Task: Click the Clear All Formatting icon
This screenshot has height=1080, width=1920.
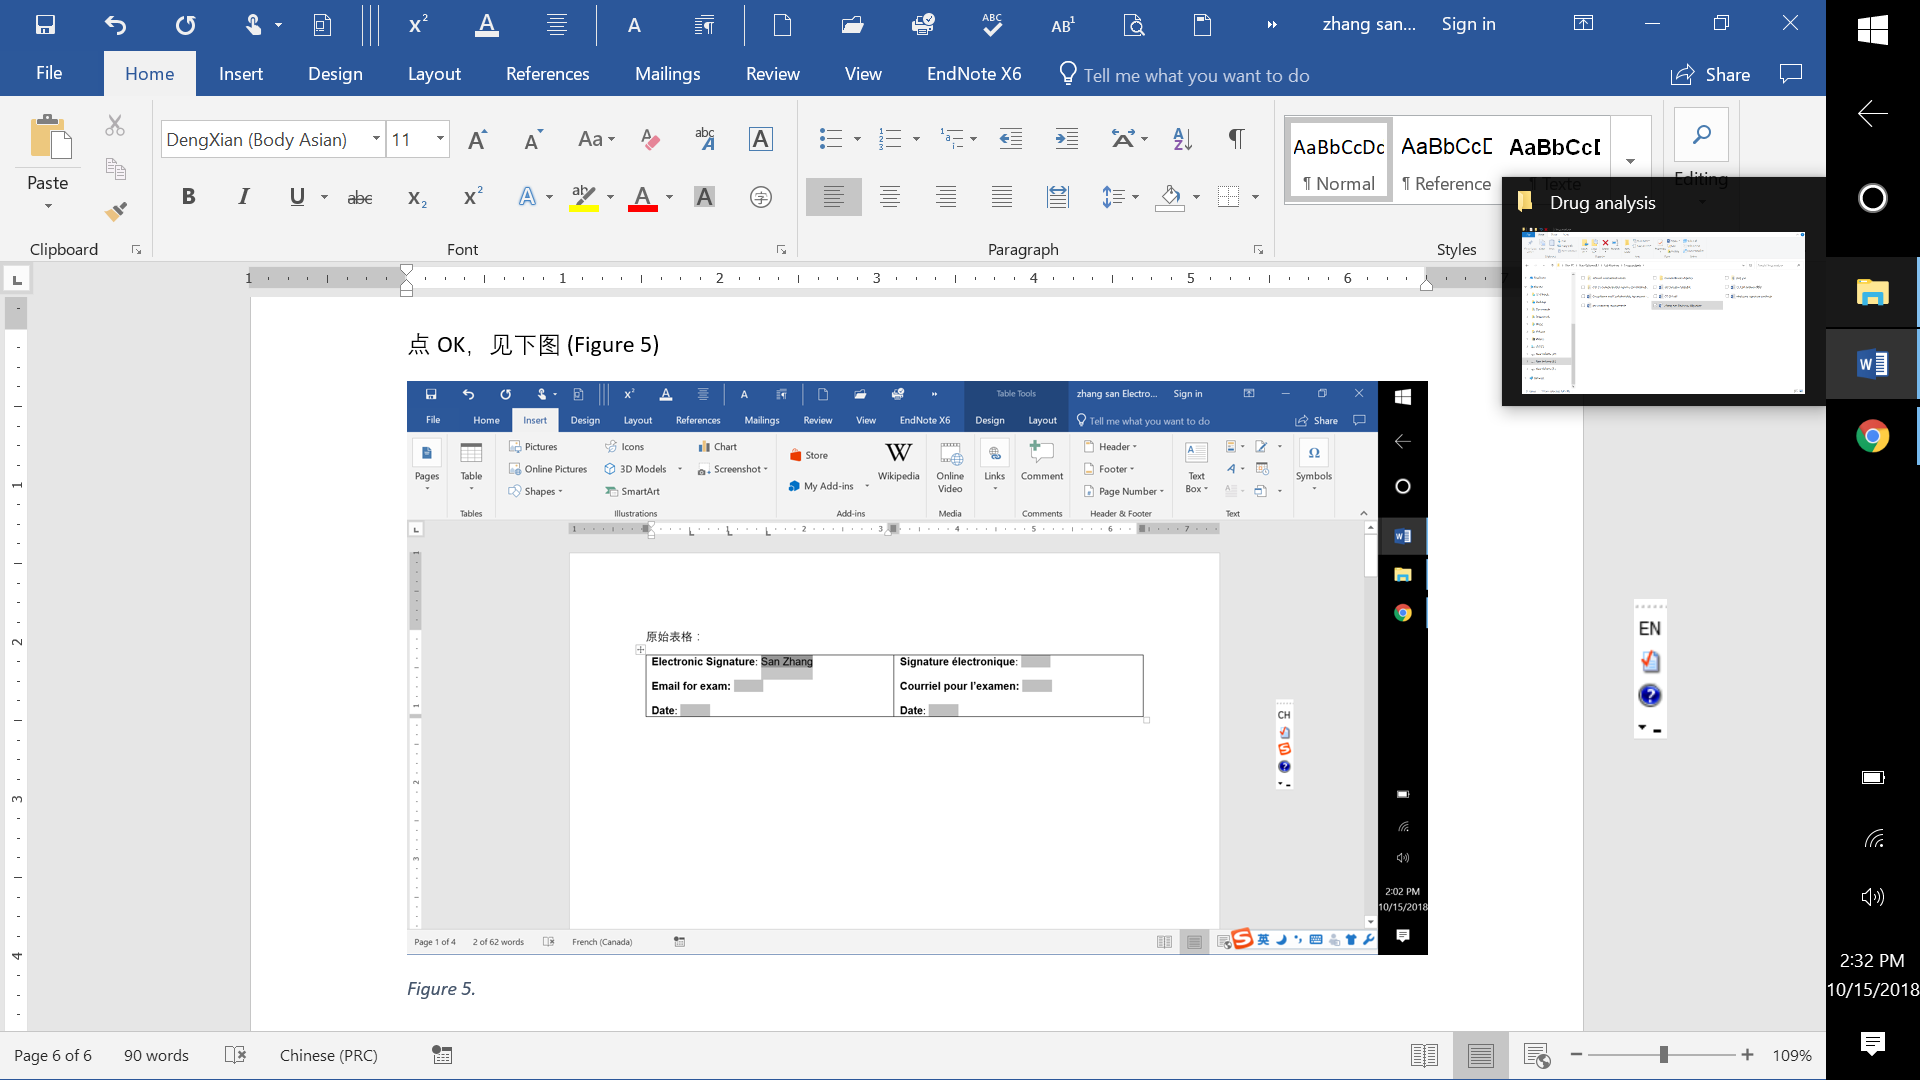Action: [x=650, y=139]
